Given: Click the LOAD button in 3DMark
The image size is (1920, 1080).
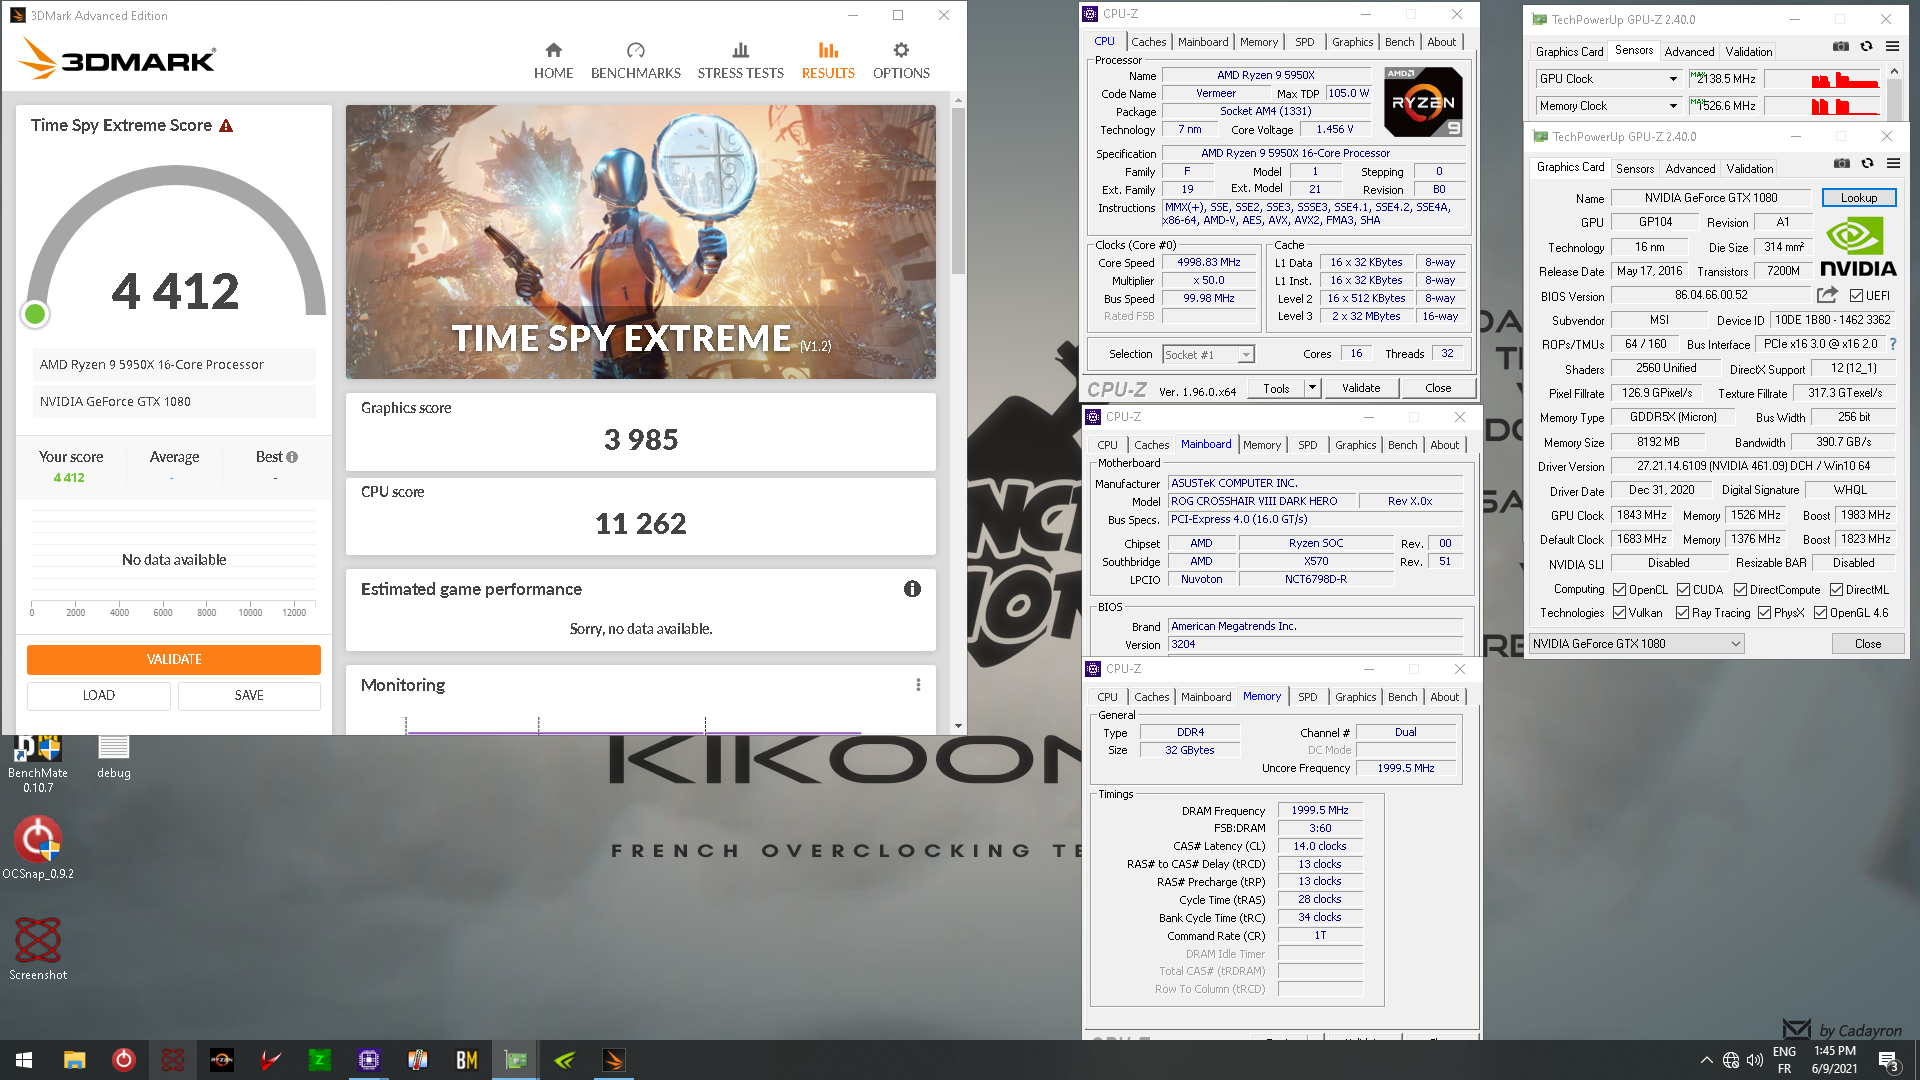Looking at the screenshot, I should pos(99,695).
